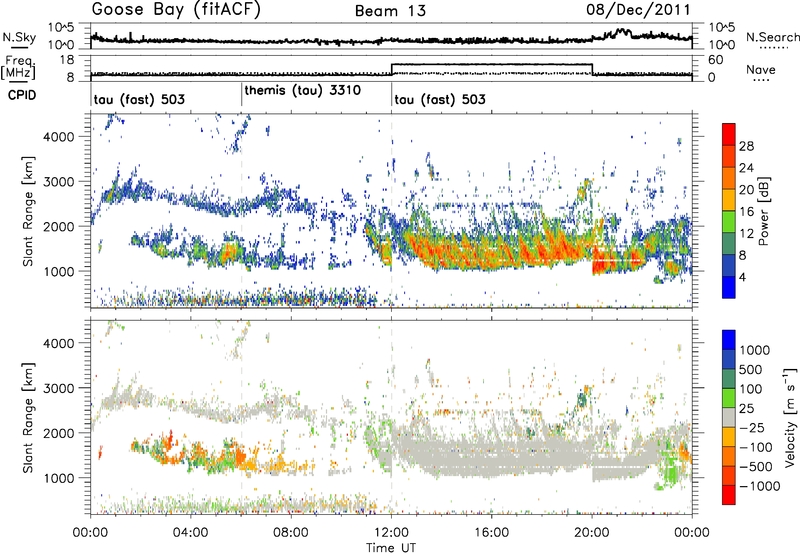Click the "themis (tau) 3310" CPID label
This screenshot has height=554, width=800.
pyautogui.click(x=303, y=91)
